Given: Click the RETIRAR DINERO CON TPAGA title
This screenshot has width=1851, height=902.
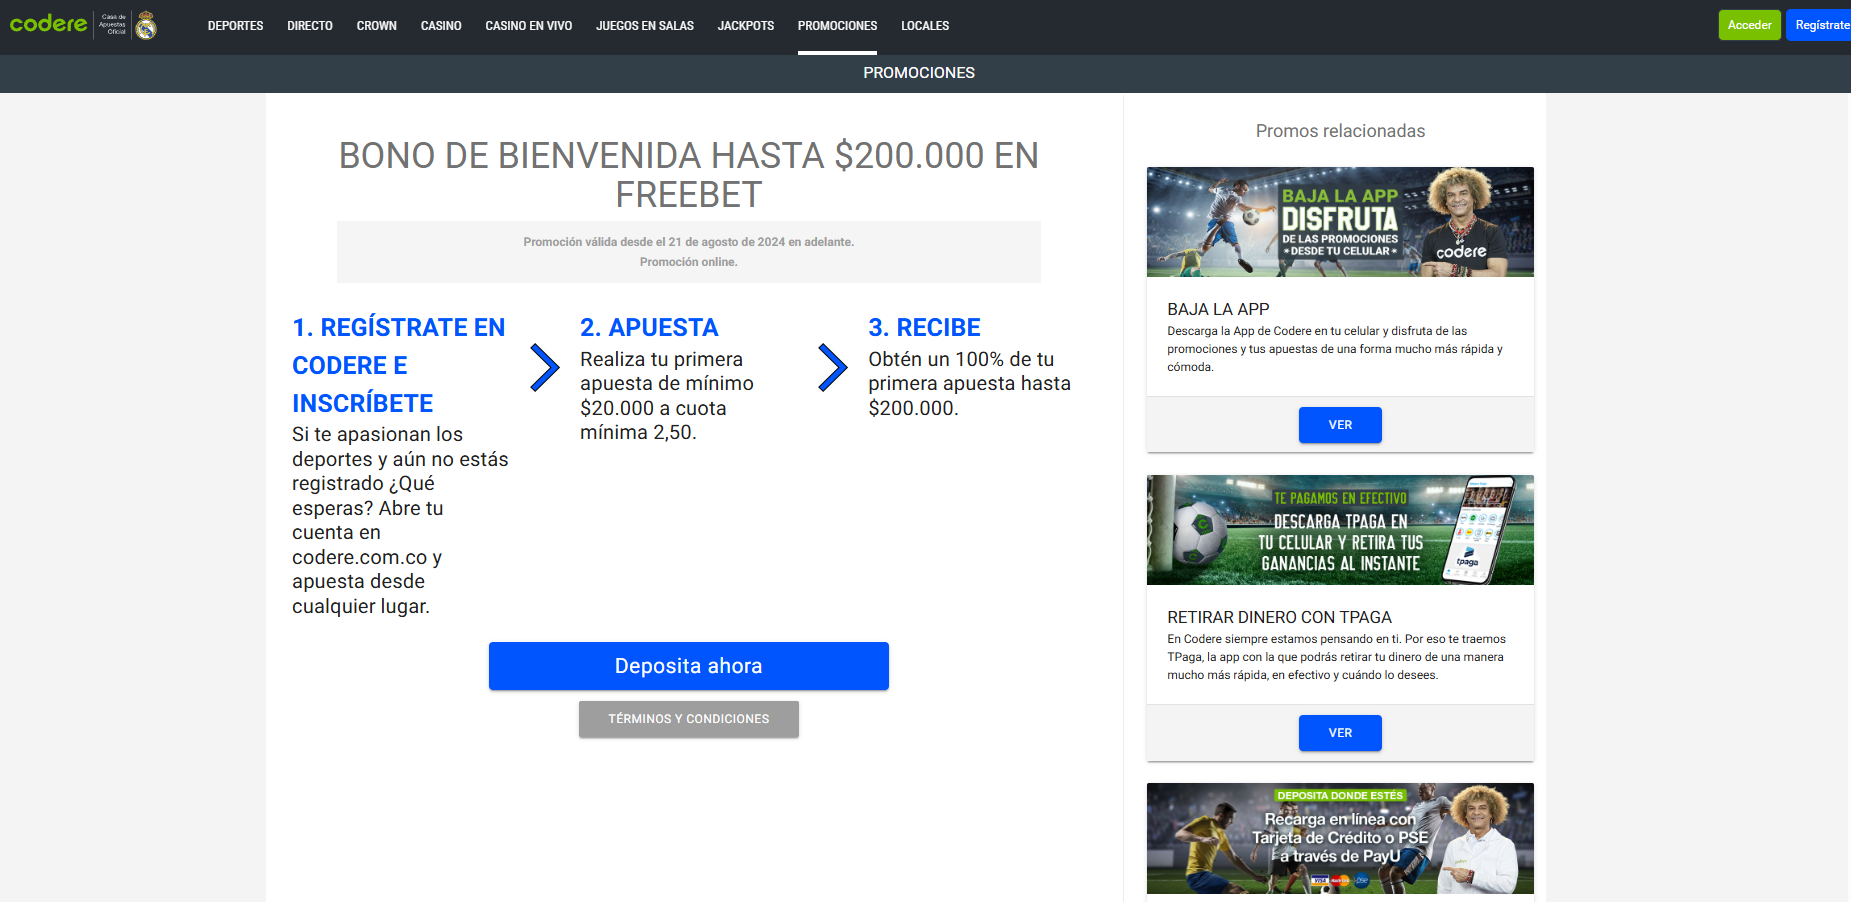Looking at the screenshot, I should click(x=1279, y=618).
